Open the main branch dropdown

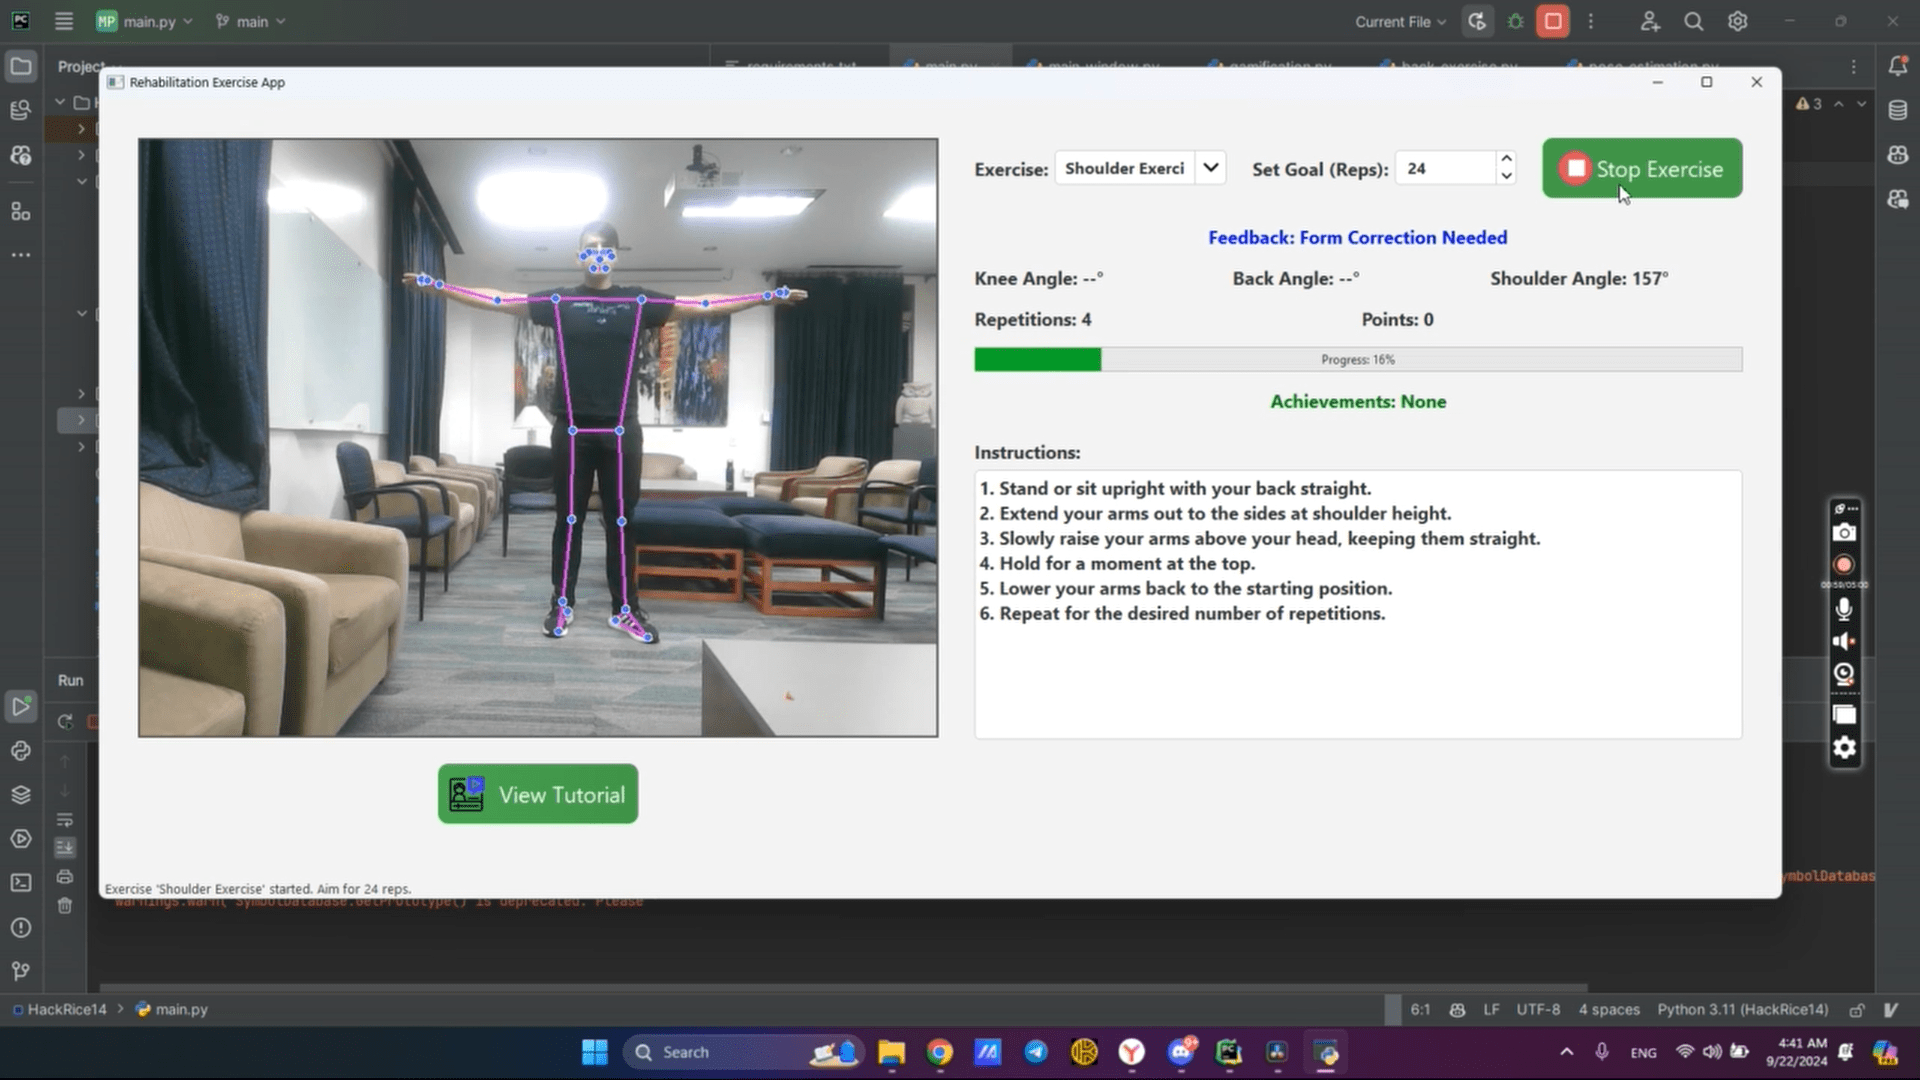tap(251, 21)
